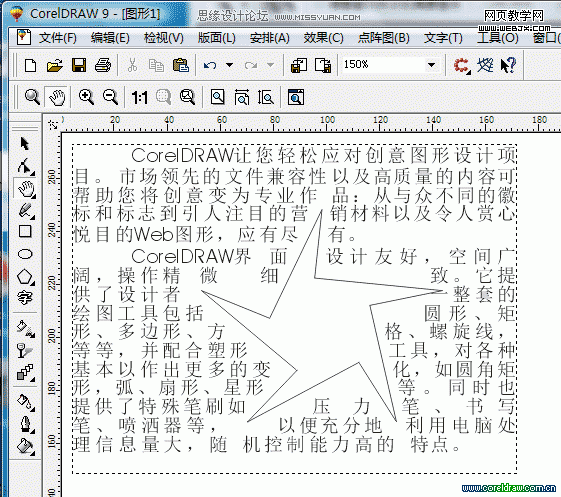Click Zoom to Page Width icon

(242, 97)
